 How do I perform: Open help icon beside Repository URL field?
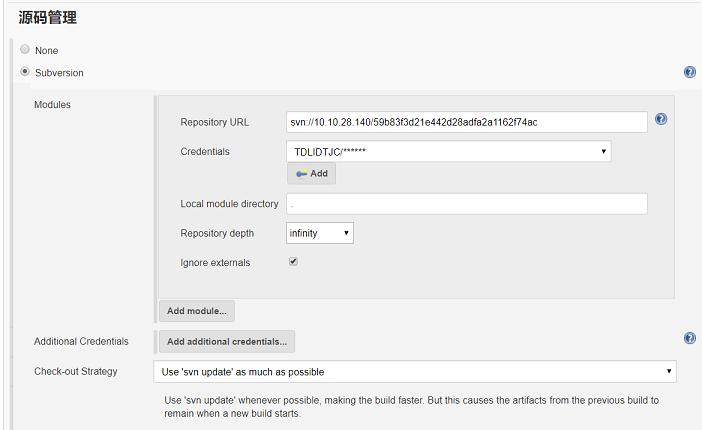661,119
